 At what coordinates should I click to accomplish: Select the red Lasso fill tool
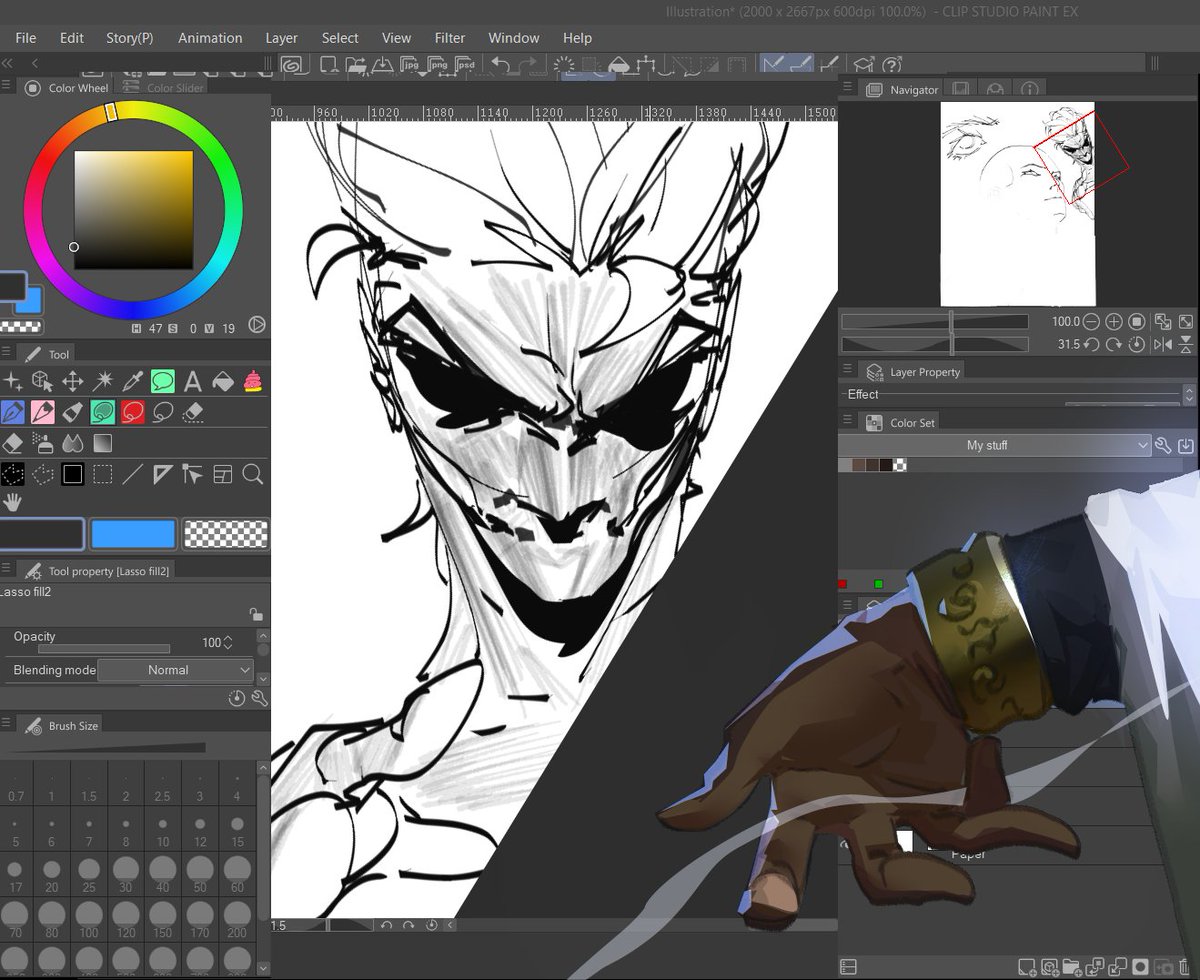132,412
